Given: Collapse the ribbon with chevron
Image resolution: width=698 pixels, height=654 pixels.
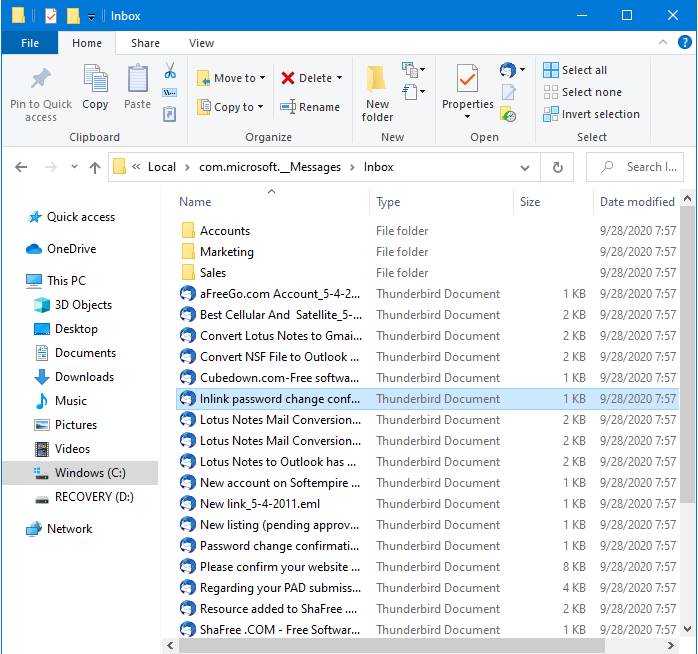Looking at the screenshot, I should point(663,42).
